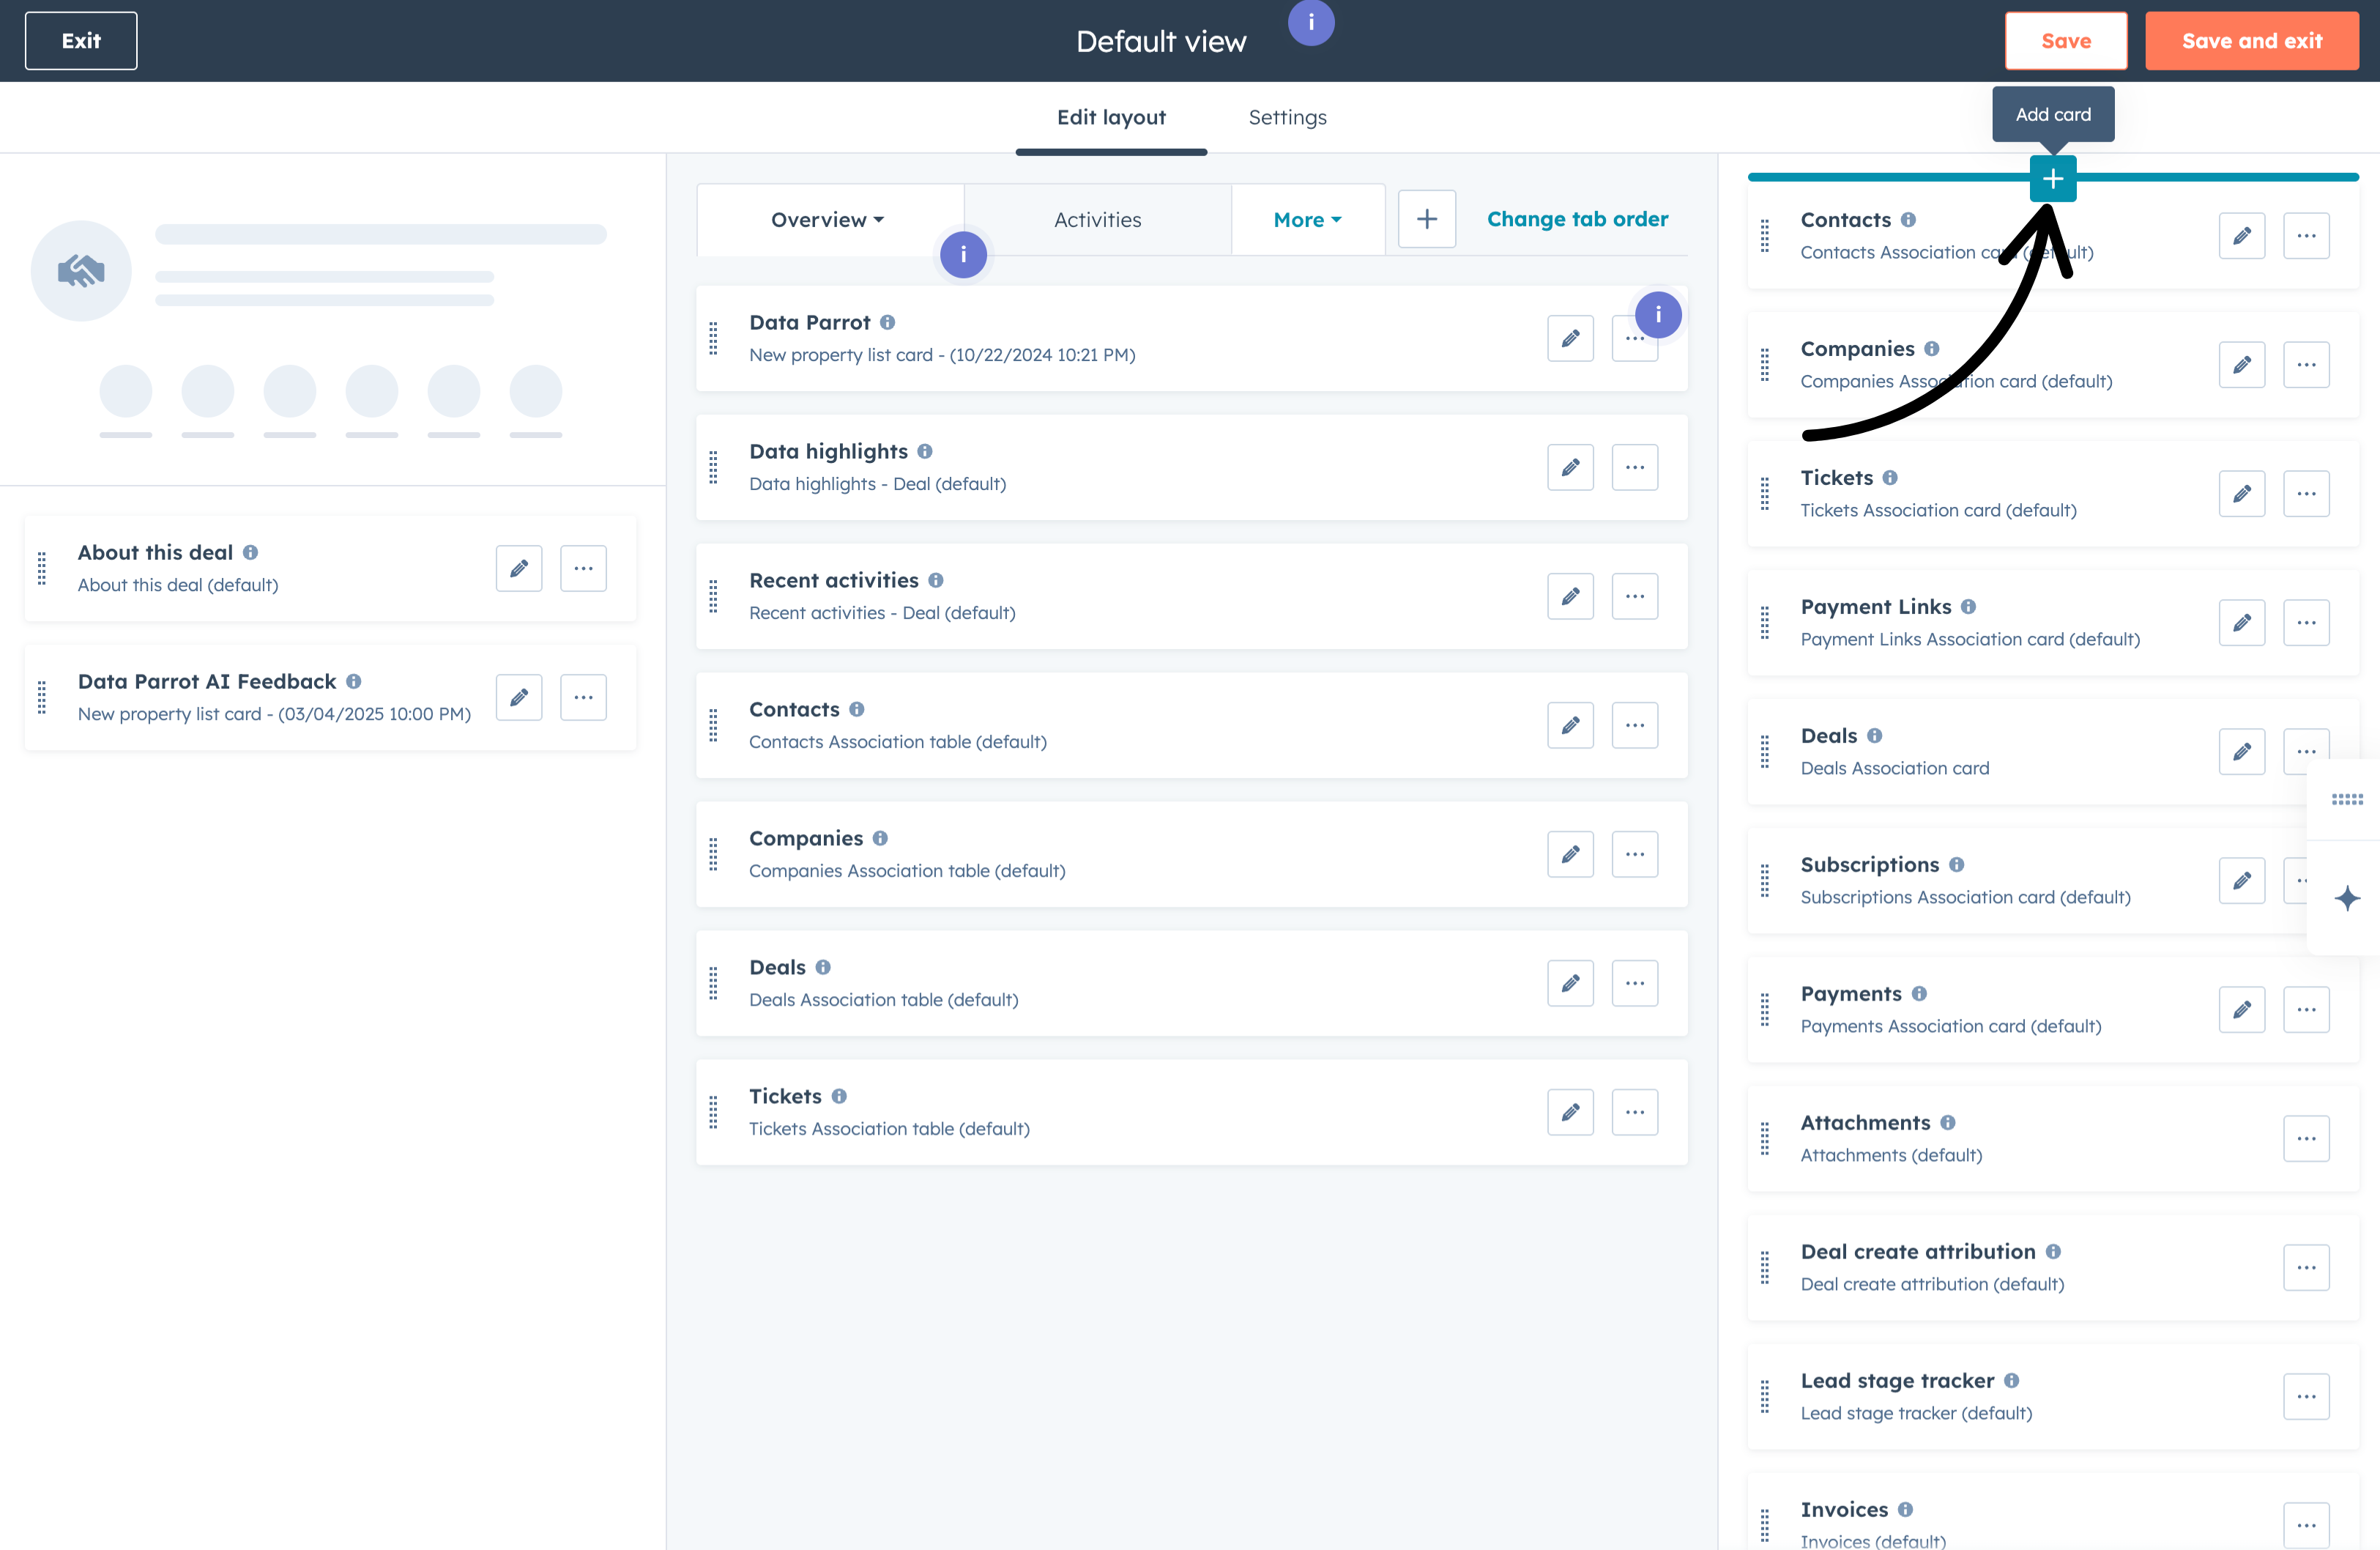2380x1550 pixels.
Task: Click the Save and exit button
Action: [x=2251, y=41]
